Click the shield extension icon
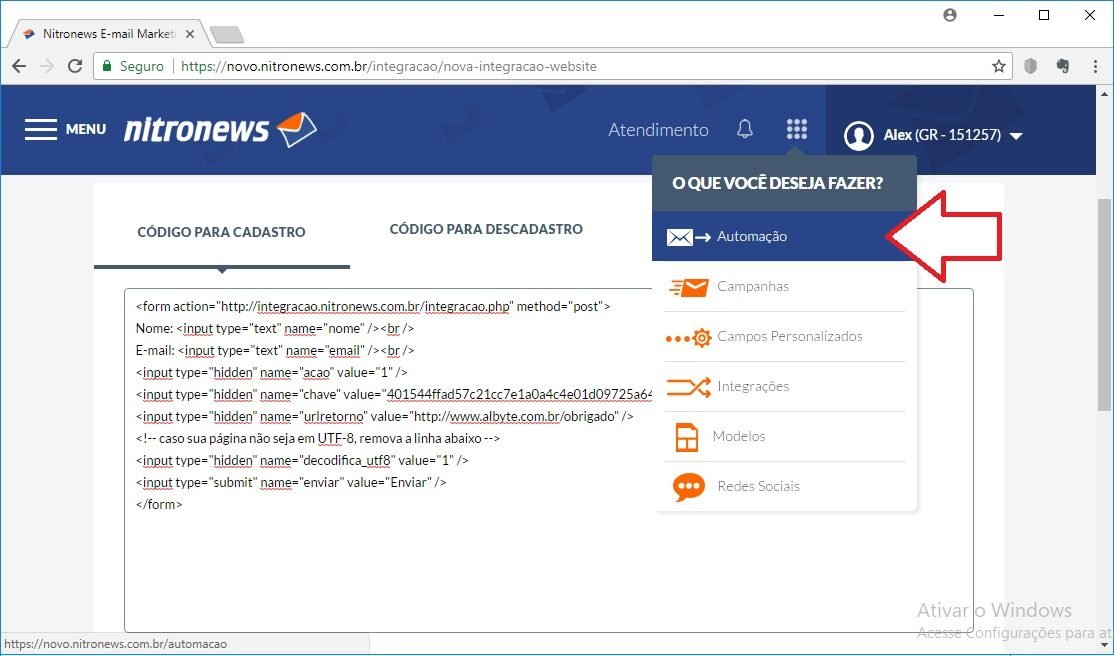This screenshot has height=656, width=1114. 1030,66
